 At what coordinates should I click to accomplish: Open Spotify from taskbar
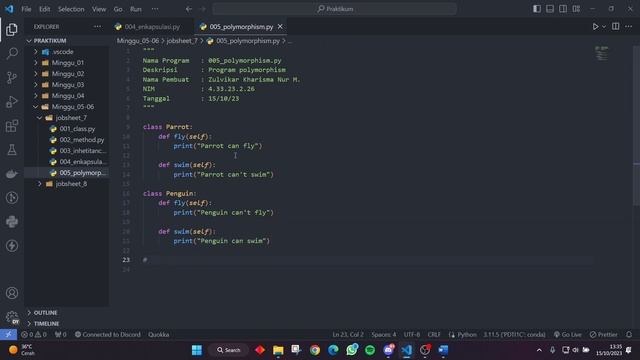370,350
